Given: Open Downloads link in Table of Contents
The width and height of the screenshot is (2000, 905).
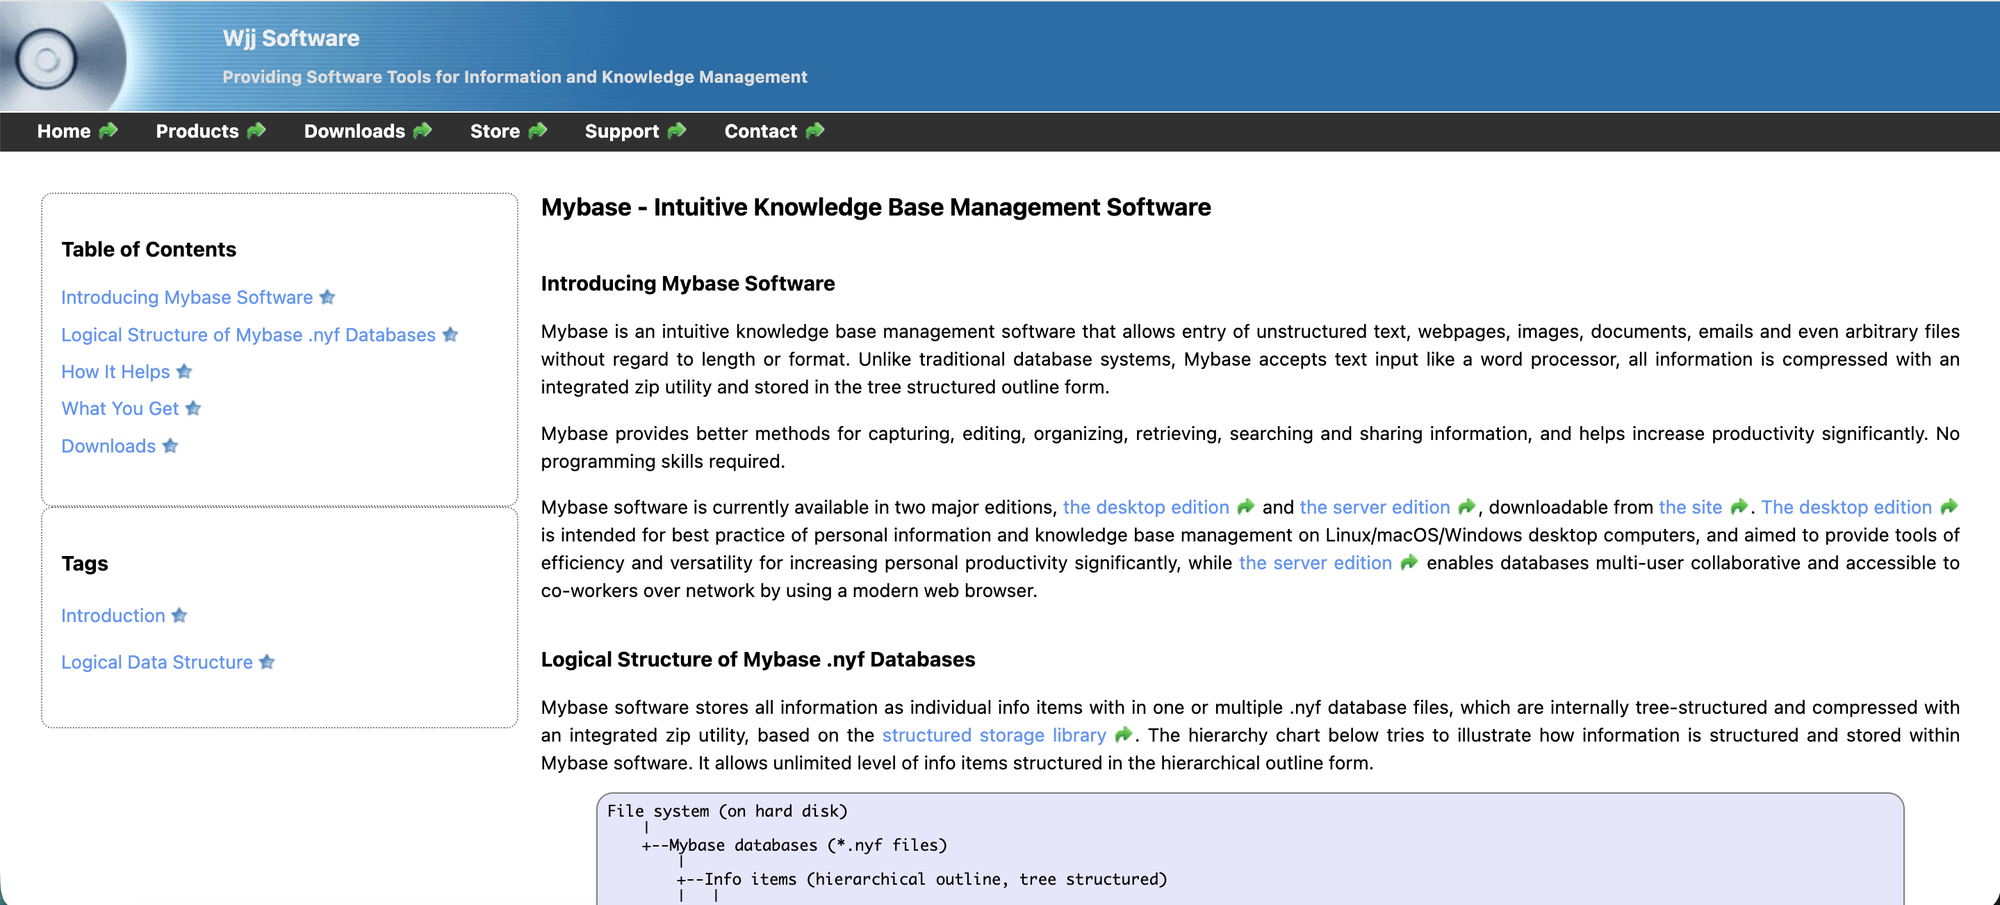Looking at the screenshot, I should point(108,446).
